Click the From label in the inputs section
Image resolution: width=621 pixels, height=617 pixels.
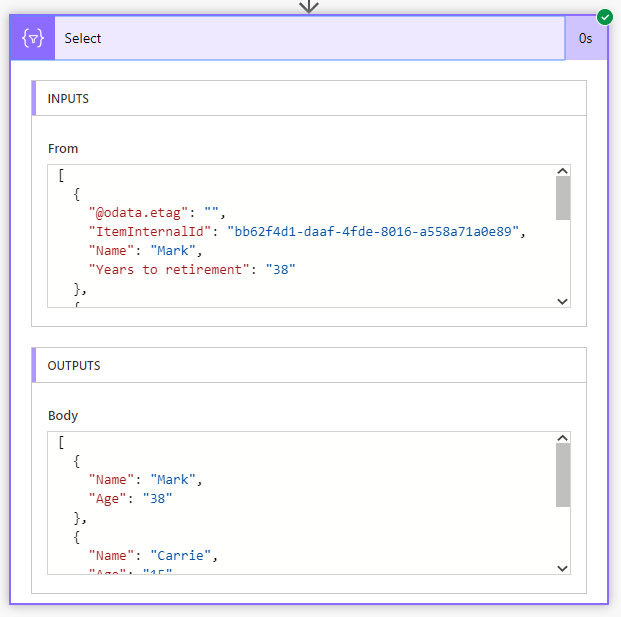point(63,149)
